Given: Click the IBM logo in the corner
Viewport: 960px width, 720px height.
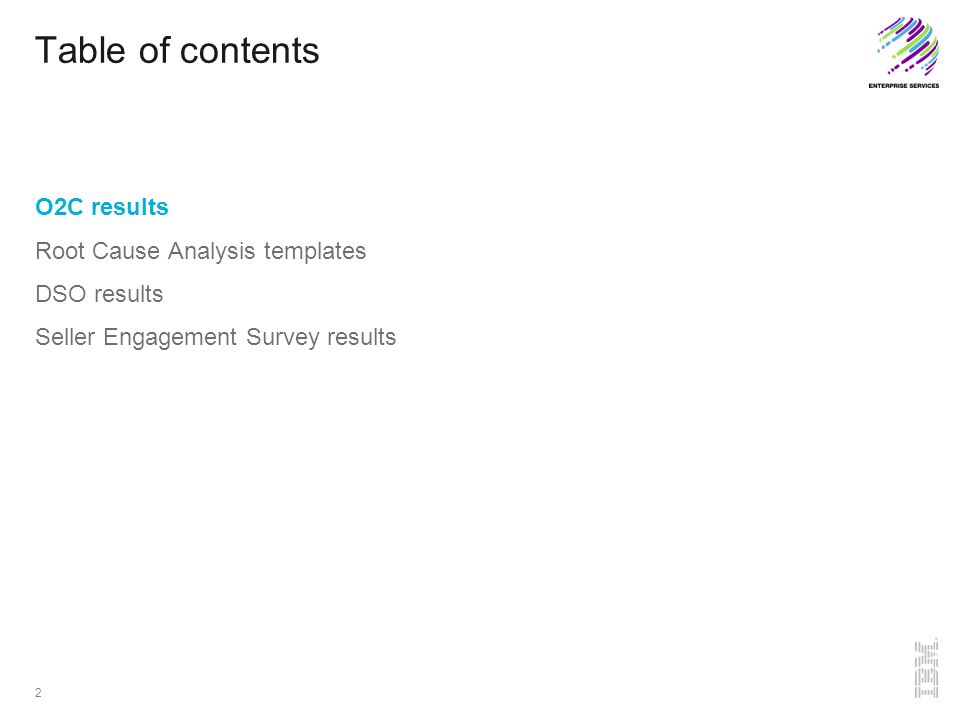Looking at the screenshot, I should [x=926, y=668].
